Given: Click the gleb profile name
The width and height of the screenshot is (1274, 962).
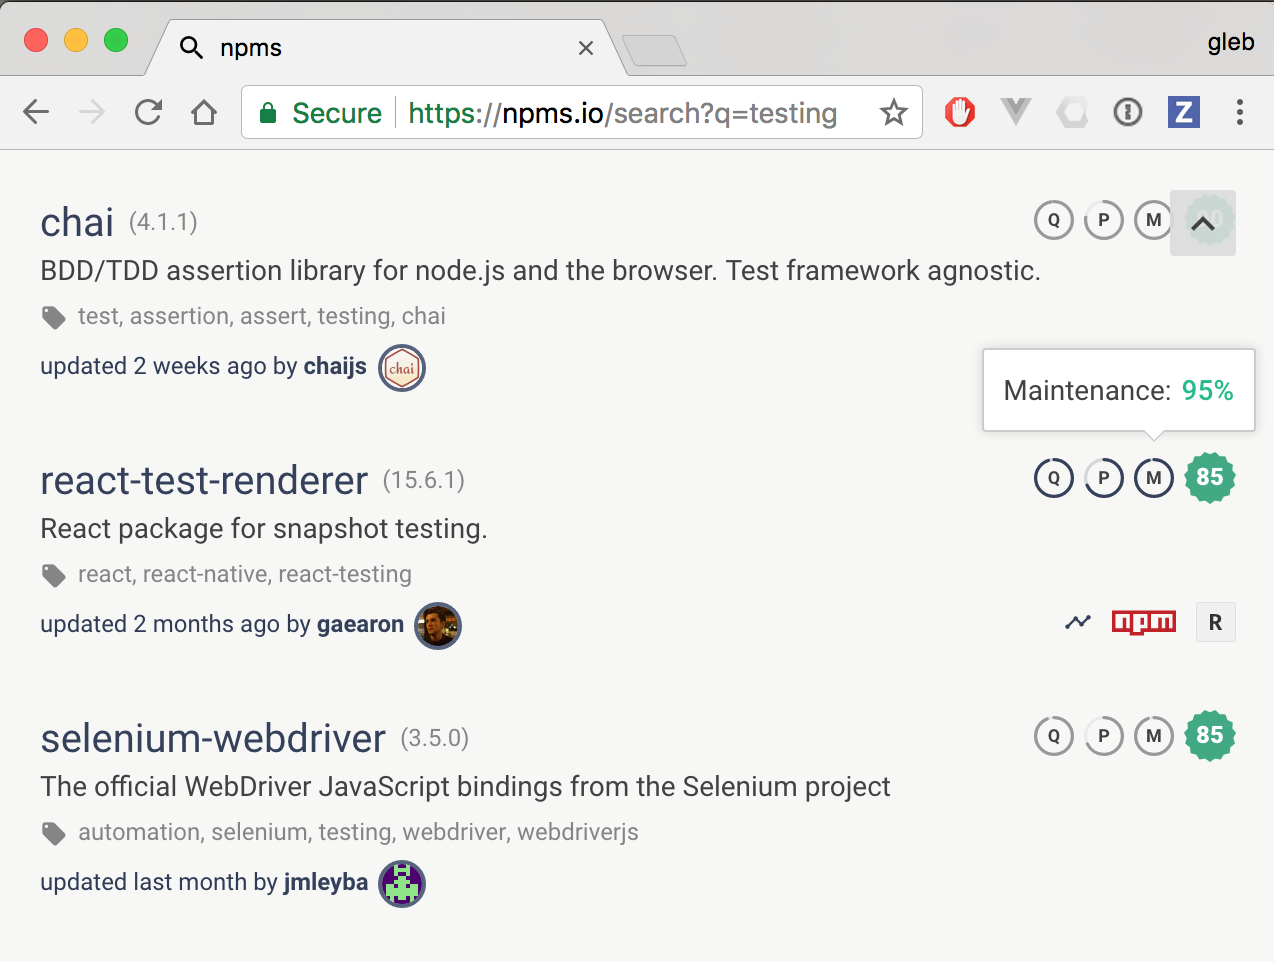Looking at the screenshot, I should [x=1231, y=42].
